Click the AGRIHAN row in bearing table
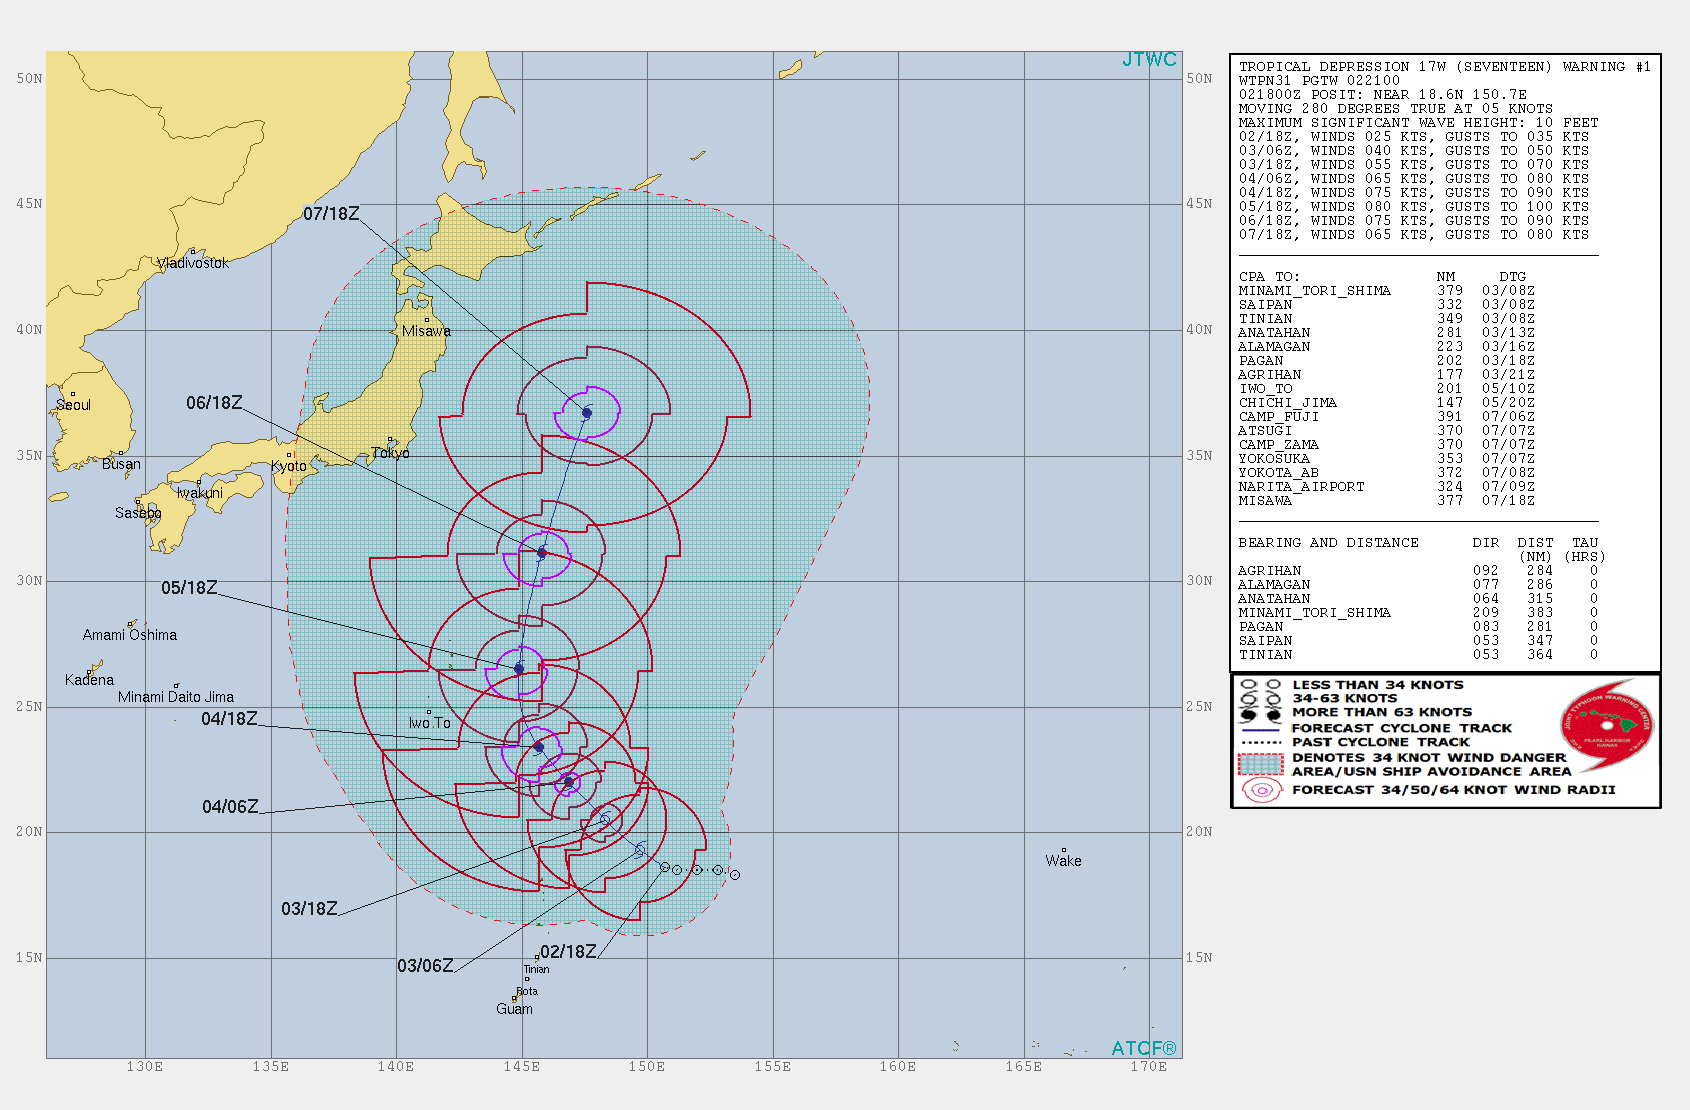 1419,571
